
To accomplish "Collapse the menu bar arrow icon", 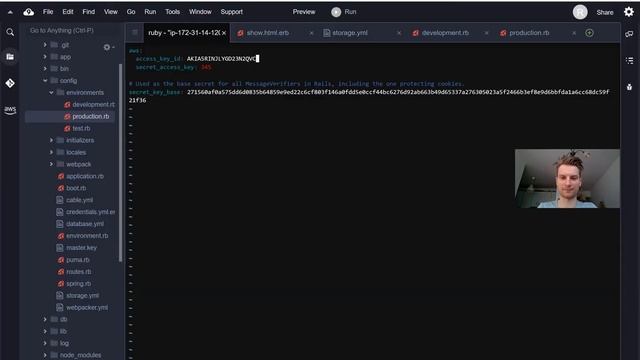I will (x=10, y=12).
